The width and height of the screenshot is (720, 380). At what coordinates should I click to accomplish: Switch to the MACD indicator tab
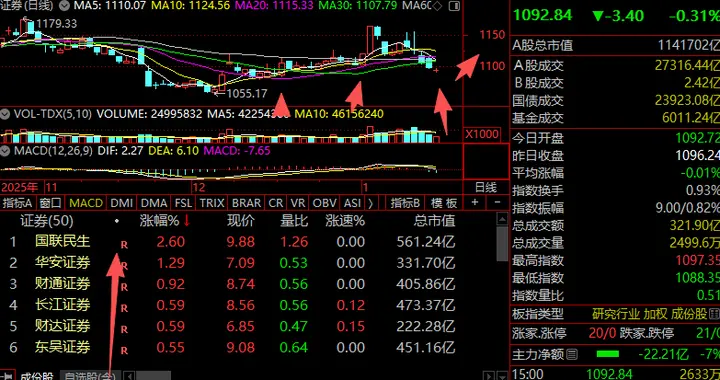(86, 203)
